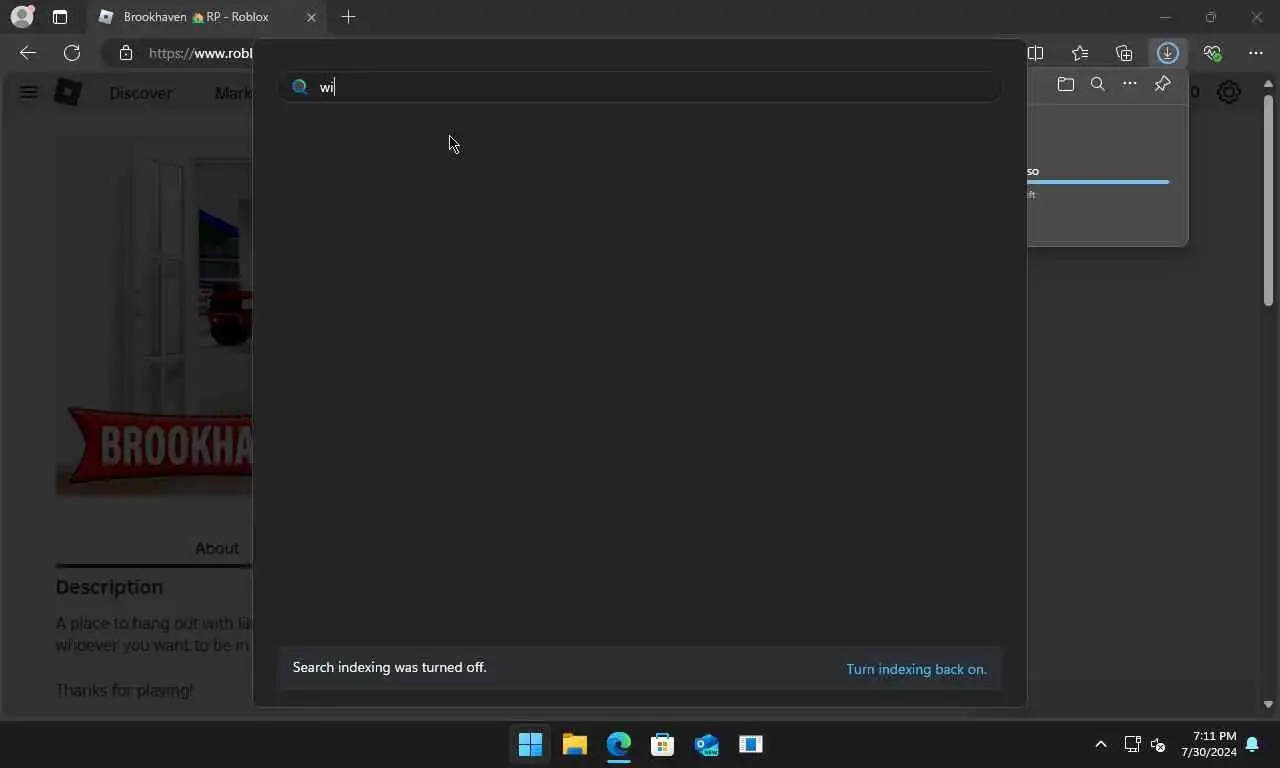The image size is (1280, 768).
Task: Open Edge Favorites list
Action: [x=1080, y=53]
